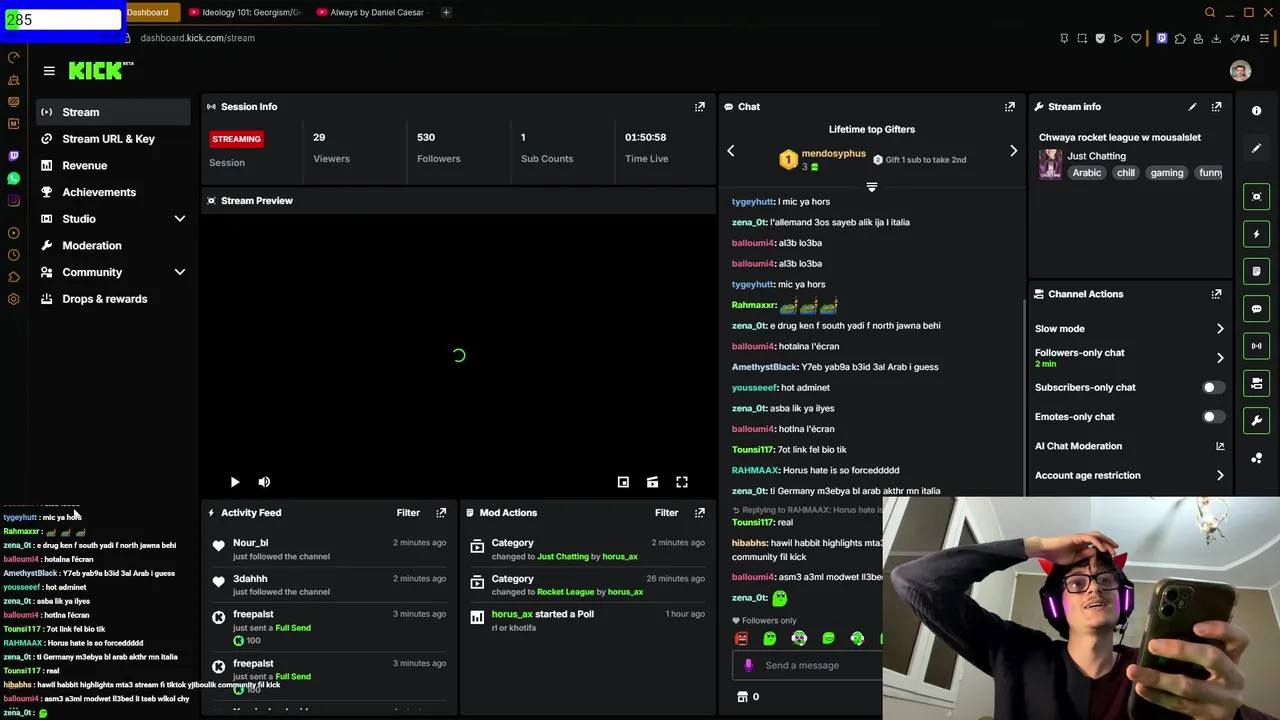Toggle the broadcast session widget icon in right bar
This screenshot has height=720, width=1280.
[1257, 346]
